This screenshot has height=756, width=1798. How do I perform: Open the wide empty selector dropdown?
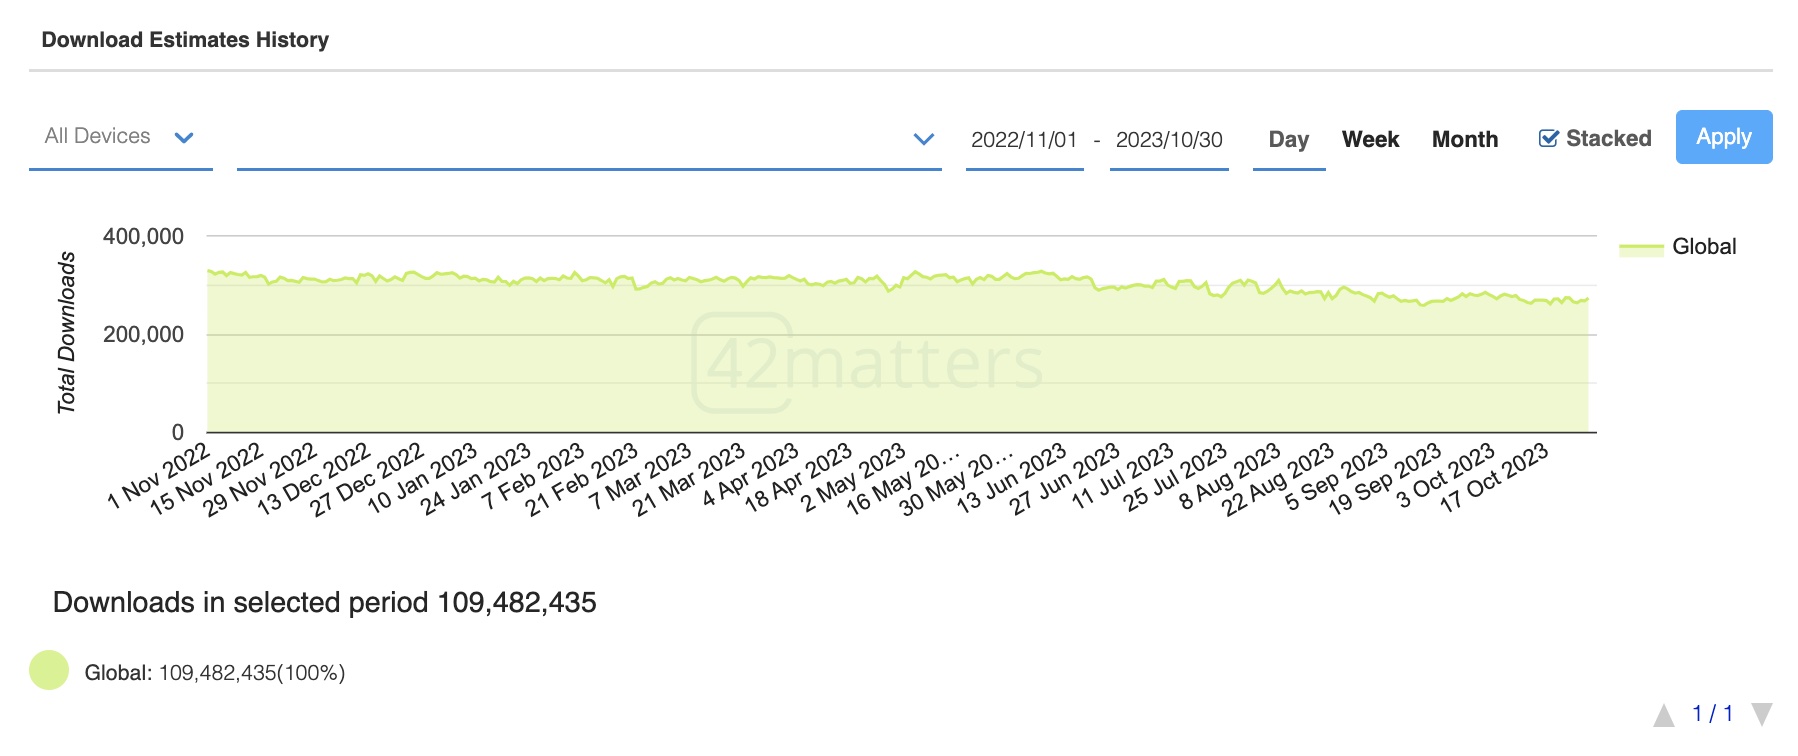[x=589, y=139]
